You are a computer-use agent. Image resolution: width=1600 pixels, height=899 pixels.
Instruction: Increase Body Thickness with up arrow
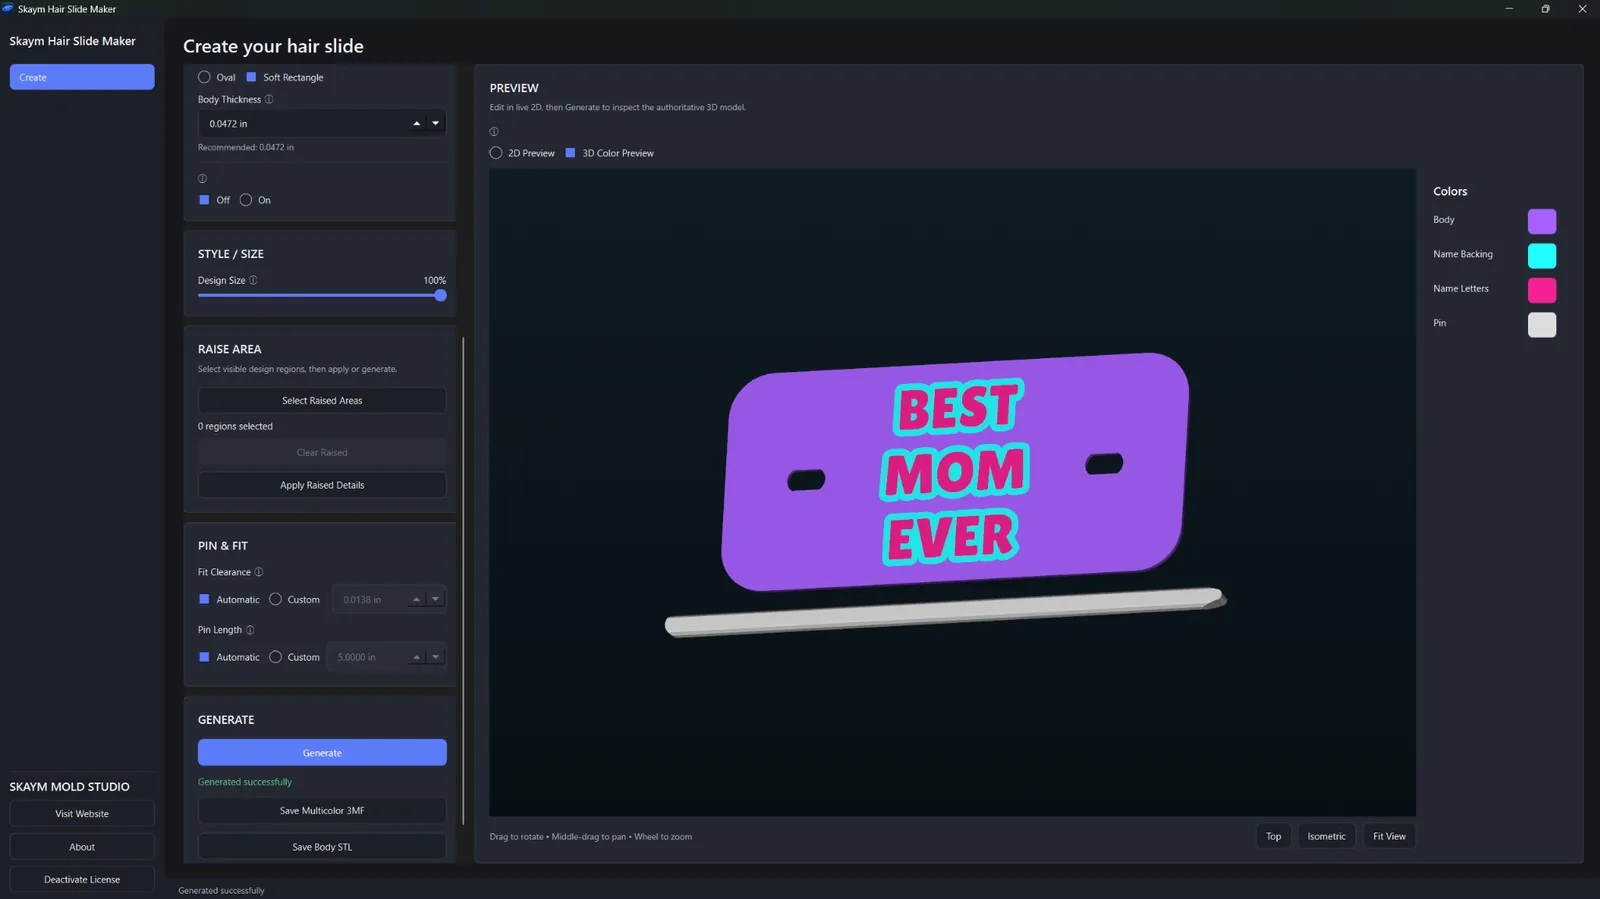(417, 124)
